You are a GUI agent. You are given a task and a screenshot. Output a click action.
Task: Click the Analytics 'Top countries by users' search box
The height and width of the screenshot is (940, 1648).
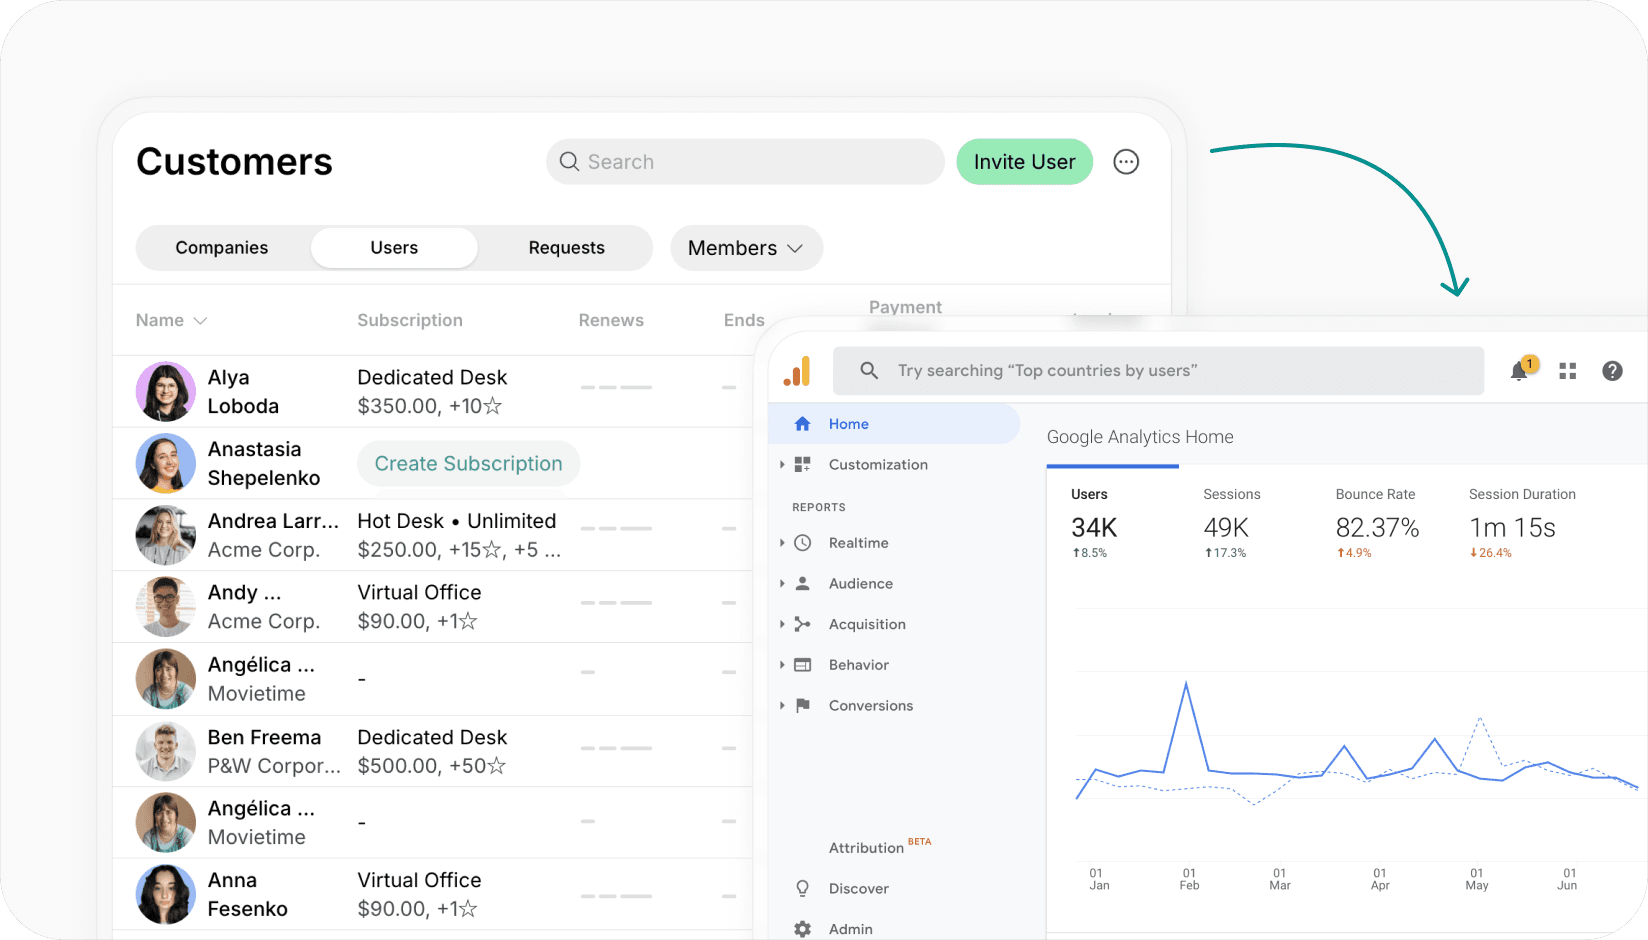tap(1159, 371)
